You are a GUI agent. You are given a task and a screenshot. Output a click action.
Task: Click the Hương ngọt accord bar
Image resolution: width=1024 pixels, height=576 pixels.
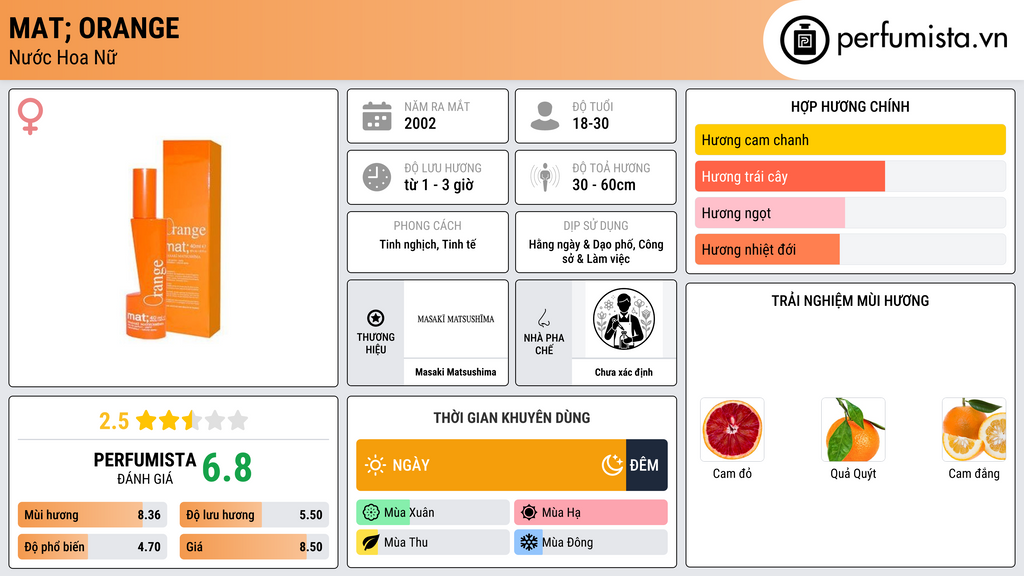tap(850, 213)
